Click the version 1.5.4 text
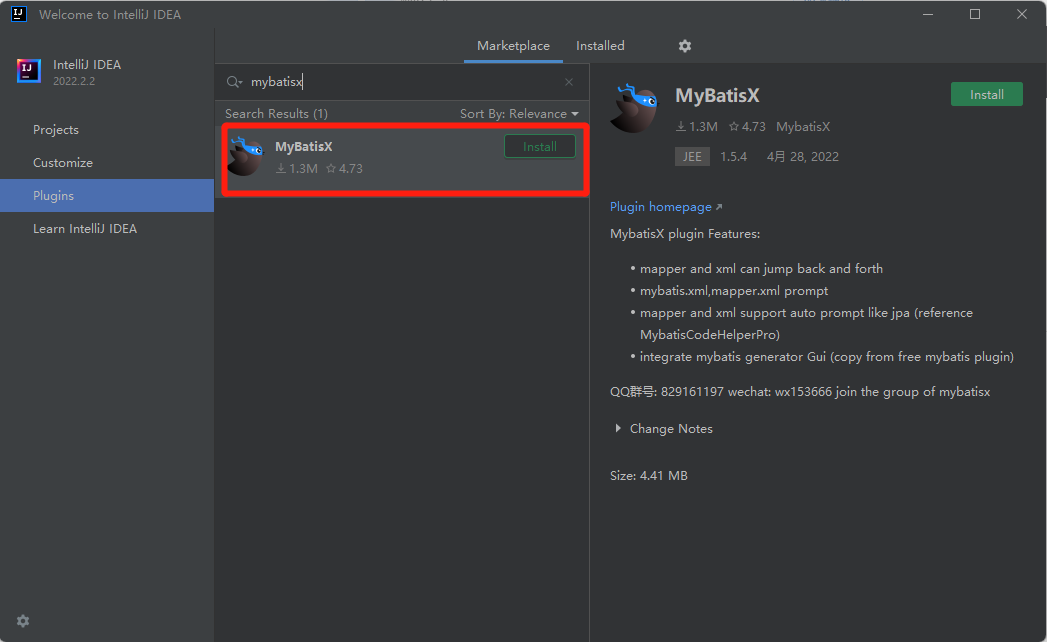 point(733,157)
